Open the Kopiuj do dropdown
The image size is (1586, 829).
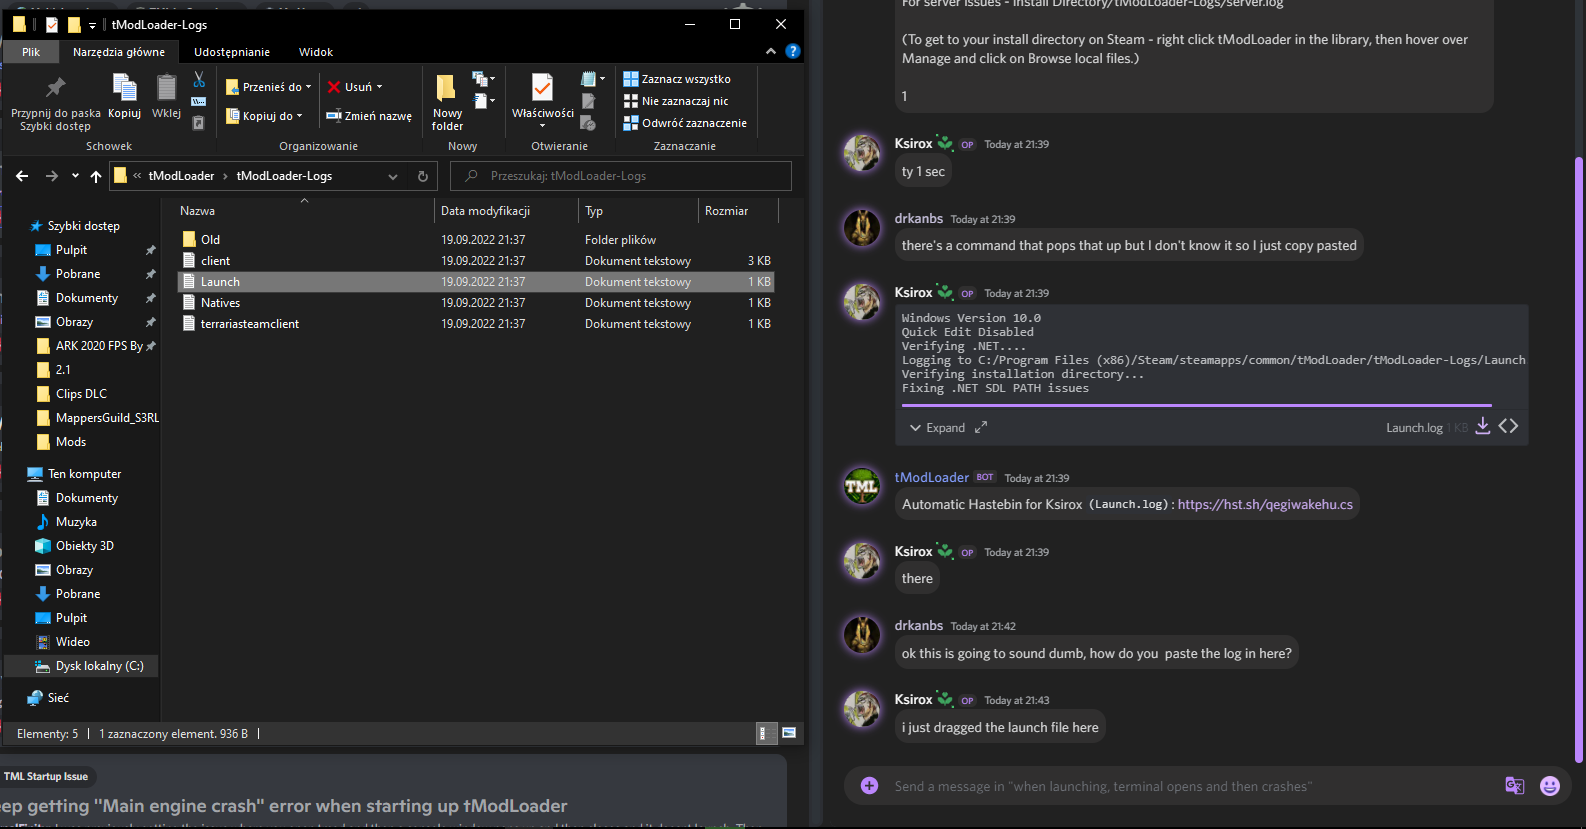265,116
